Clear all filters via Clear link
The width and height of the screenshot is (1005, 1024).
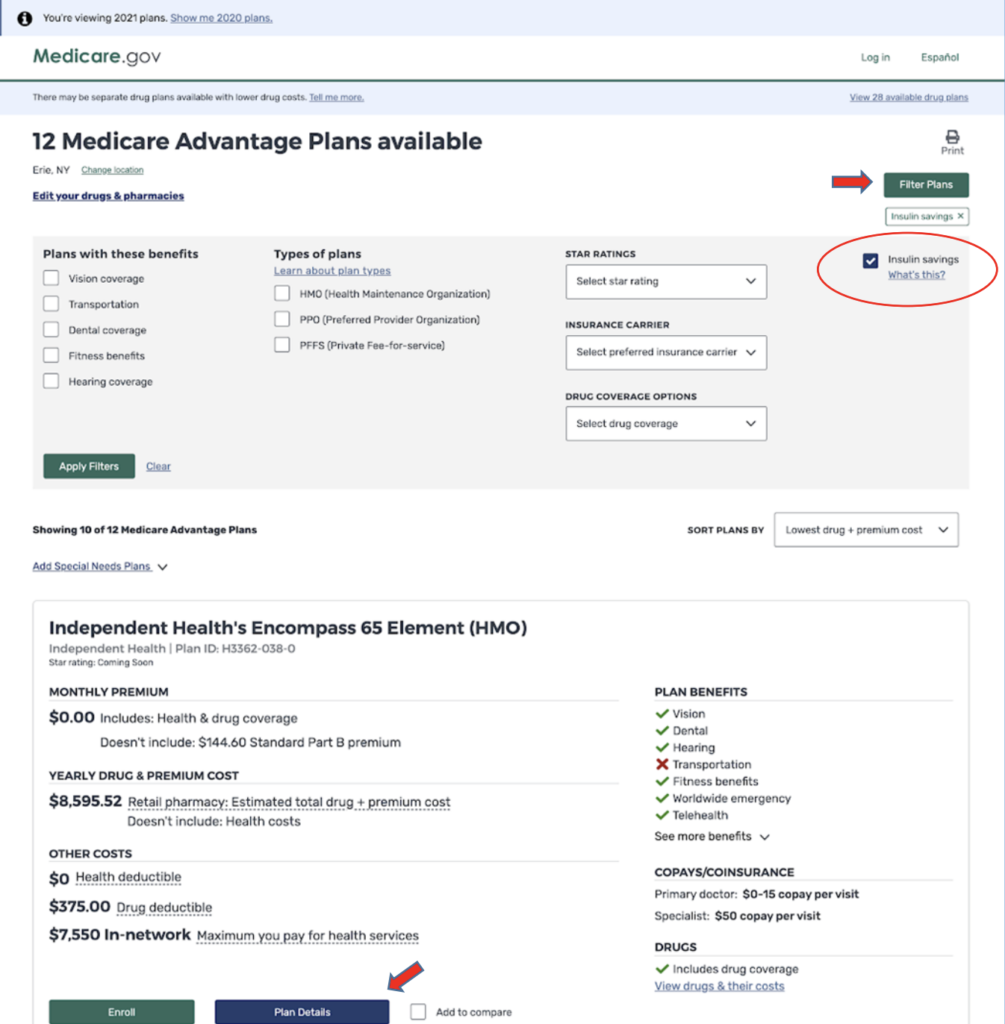[x=158, y=466]
